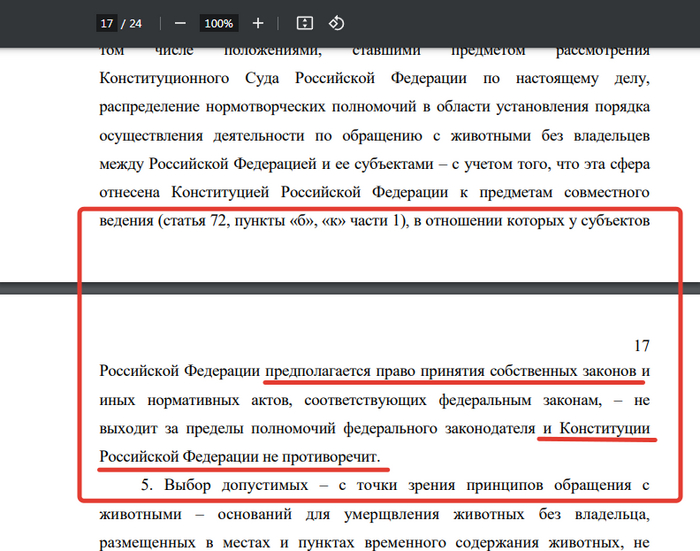Click the total page count '/ 24'
The image size is (700, 551).
(x=131, y=23)
